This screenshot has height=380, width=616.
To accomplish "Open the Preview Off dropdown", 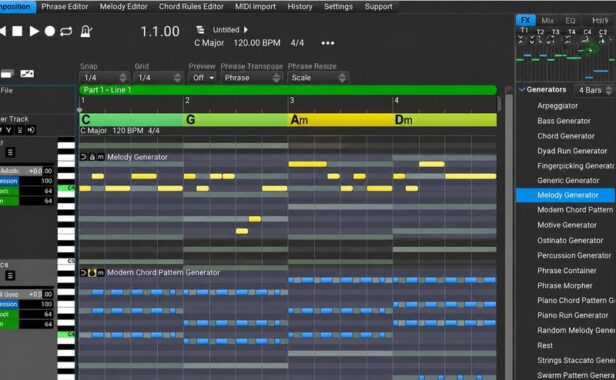I will pos(202,78).
